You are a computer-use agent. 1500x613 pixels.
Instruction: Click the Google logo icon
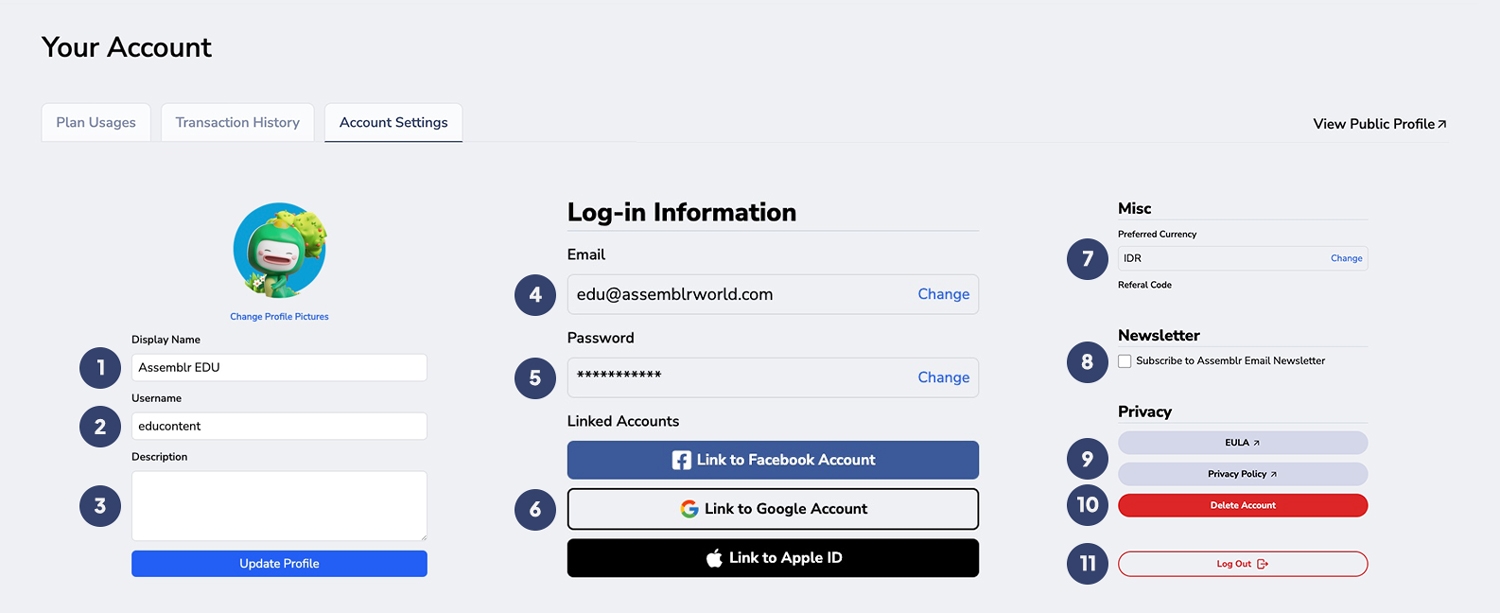coord(689,509)
